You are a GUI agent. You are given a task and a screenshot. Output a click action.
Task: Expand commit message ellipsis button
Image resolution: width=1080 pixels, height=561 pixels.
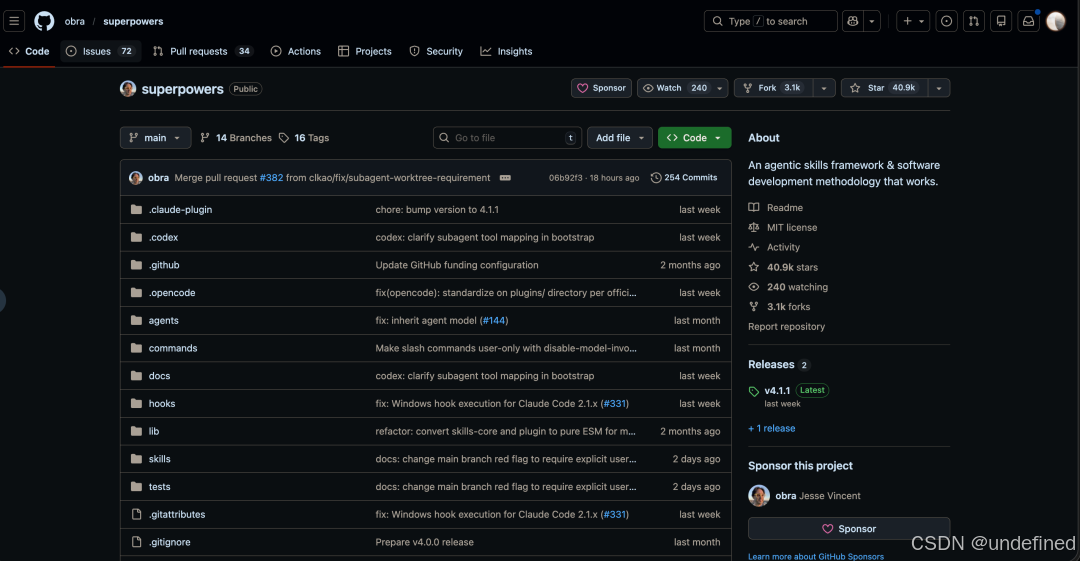click(x=505, y=178)
